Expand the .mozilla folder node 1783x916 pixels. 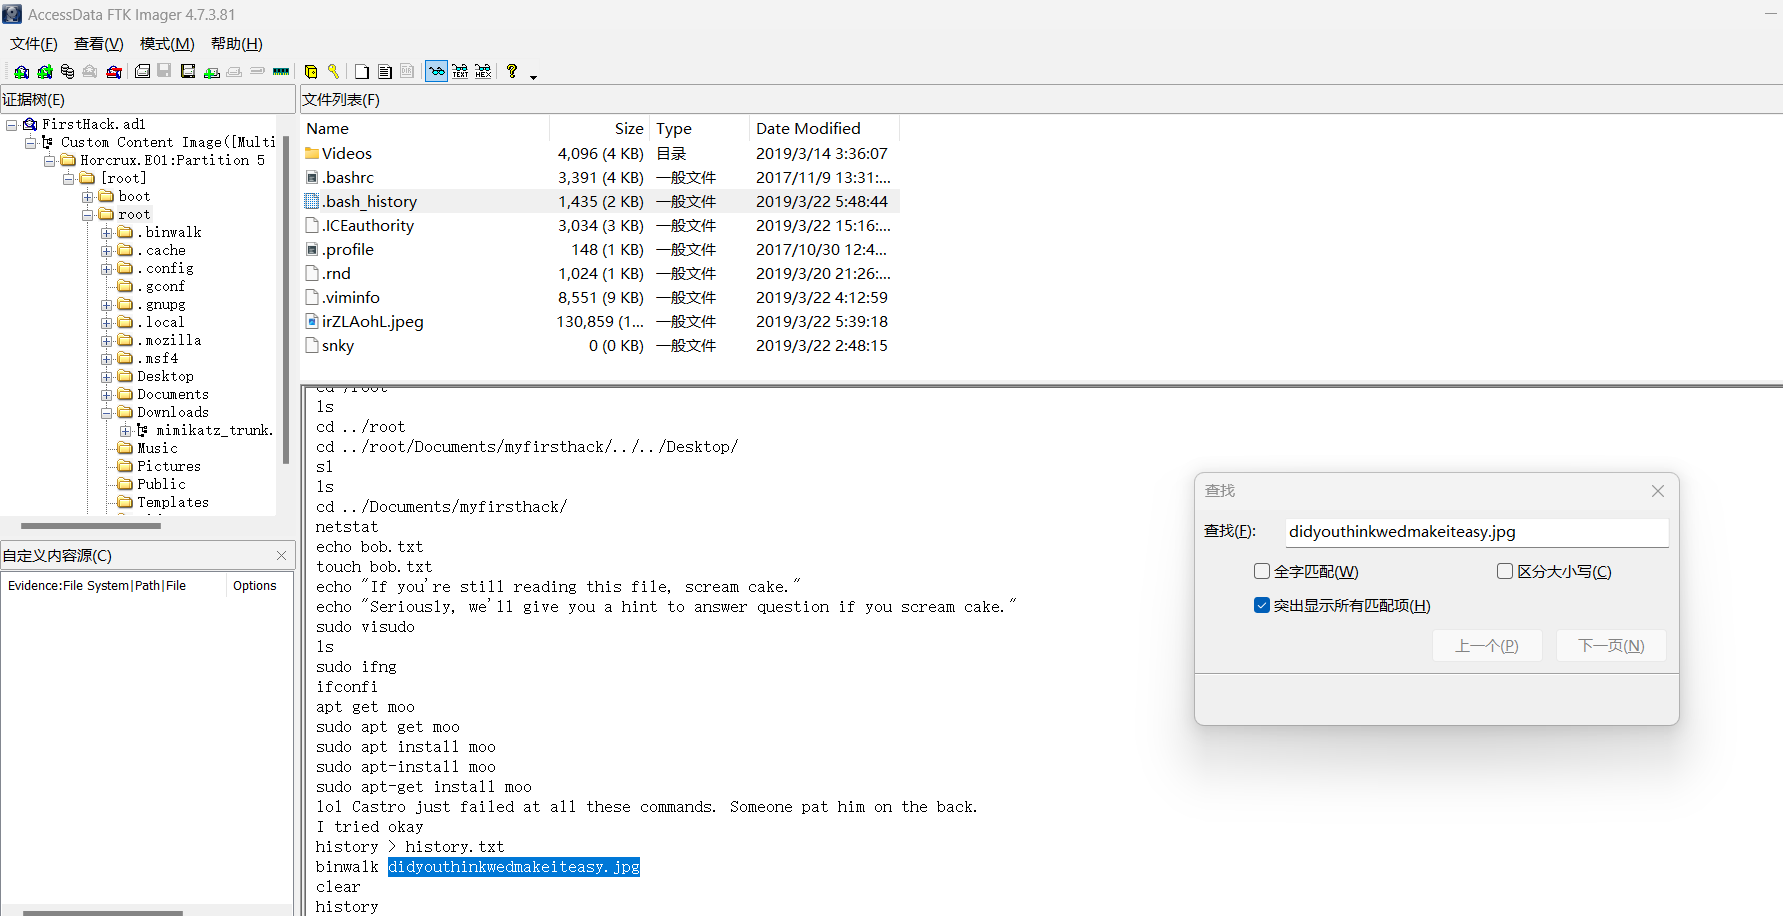point(107,341)
